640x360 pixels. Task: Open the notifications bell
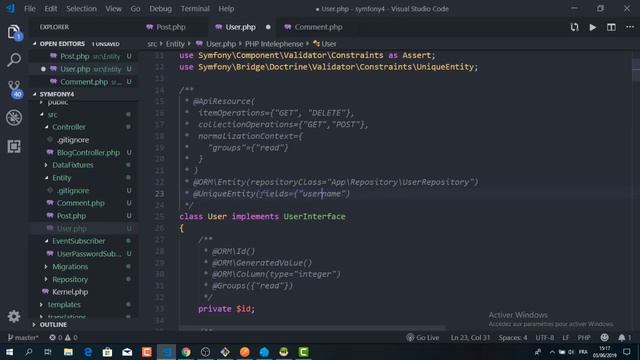coord(624,338)
